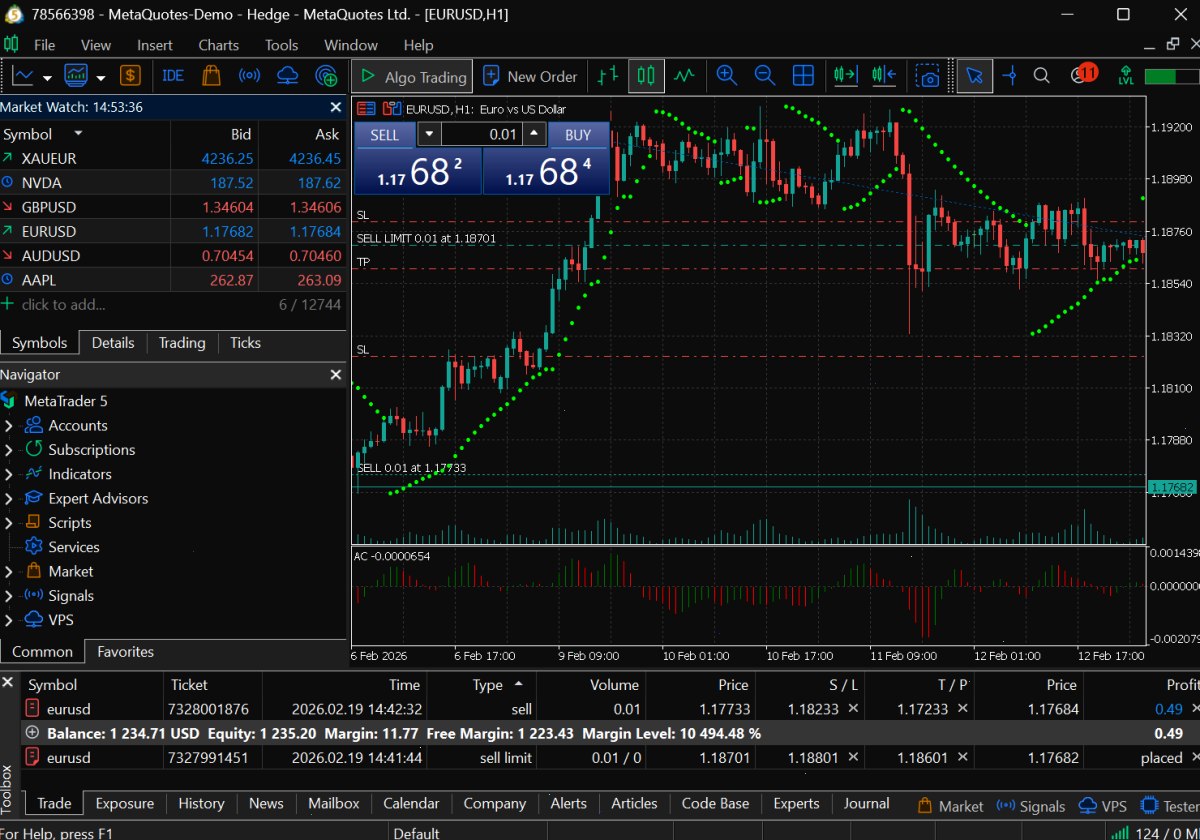Toggle Algo Trading on or off
Image resolution: width=1200 pixels, height=840 pixels.
(413, 76)
